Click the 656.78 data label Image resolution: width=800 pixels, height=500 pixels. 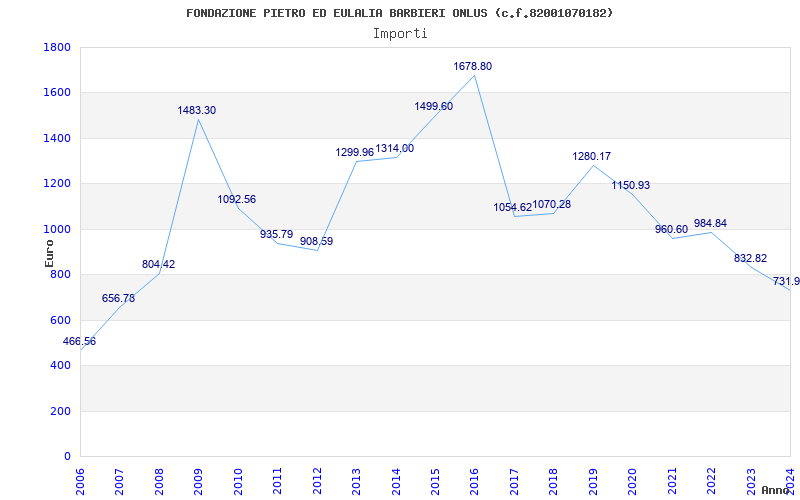point(118,298)
